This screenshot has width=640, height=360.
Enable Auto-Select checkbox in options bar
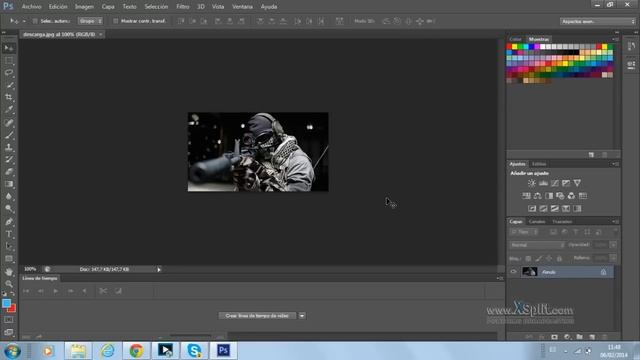pyautogui.click(x=35, y=21)
